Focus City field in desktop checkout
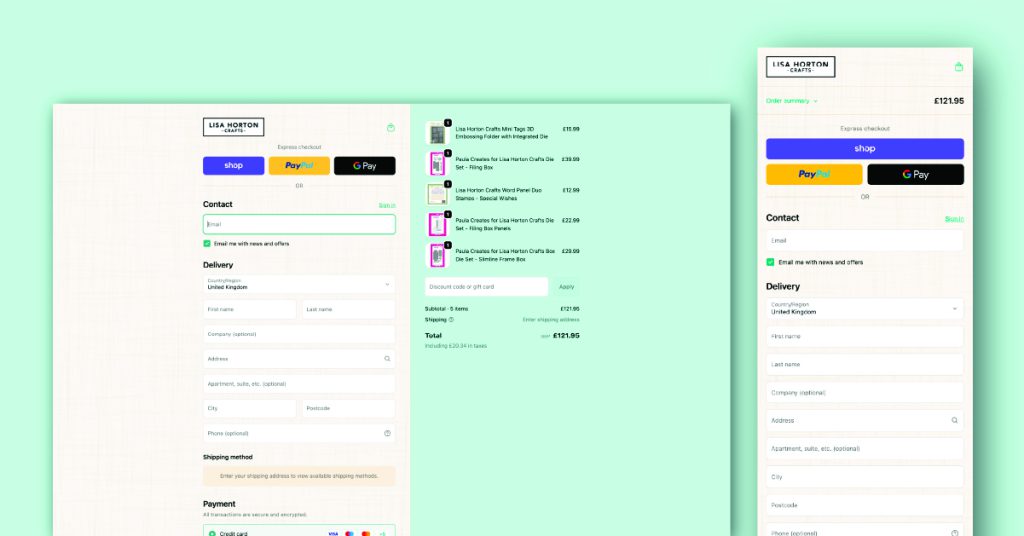This screenshot has height=536, width=1024. [x=249, y=409]
